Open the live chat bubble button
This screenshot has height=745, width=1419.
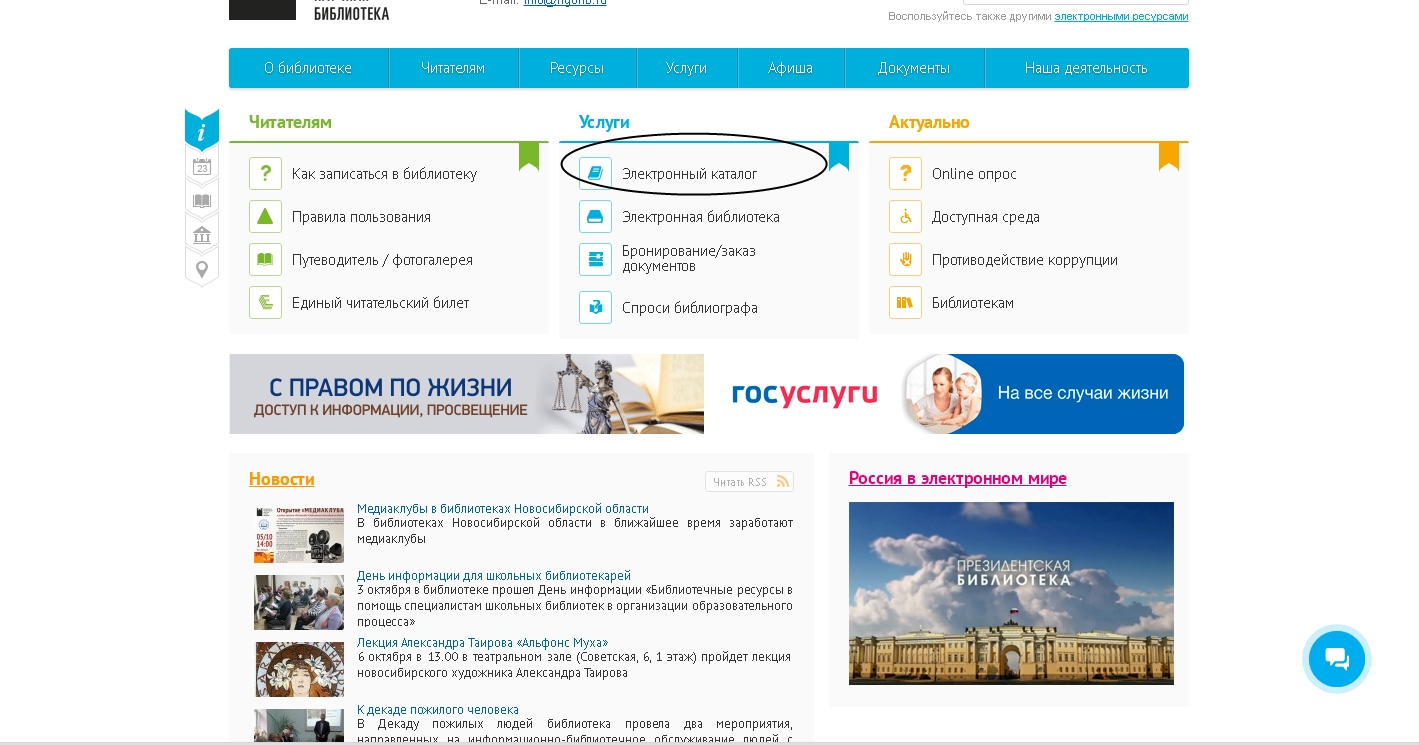coord(1337,659)
